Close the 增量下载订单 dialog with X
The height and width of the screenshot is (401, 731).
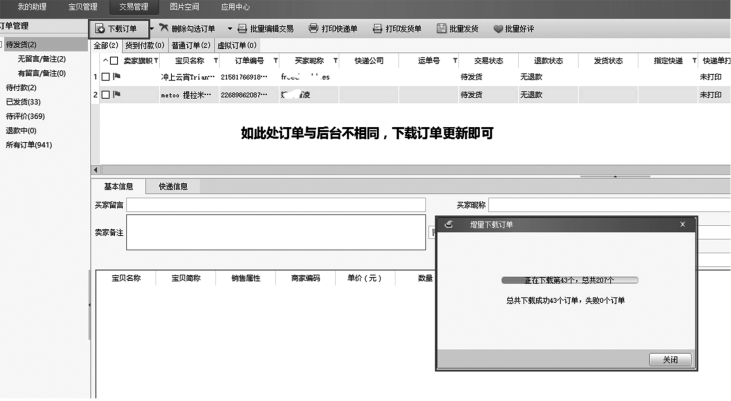(x=683, y=224)
